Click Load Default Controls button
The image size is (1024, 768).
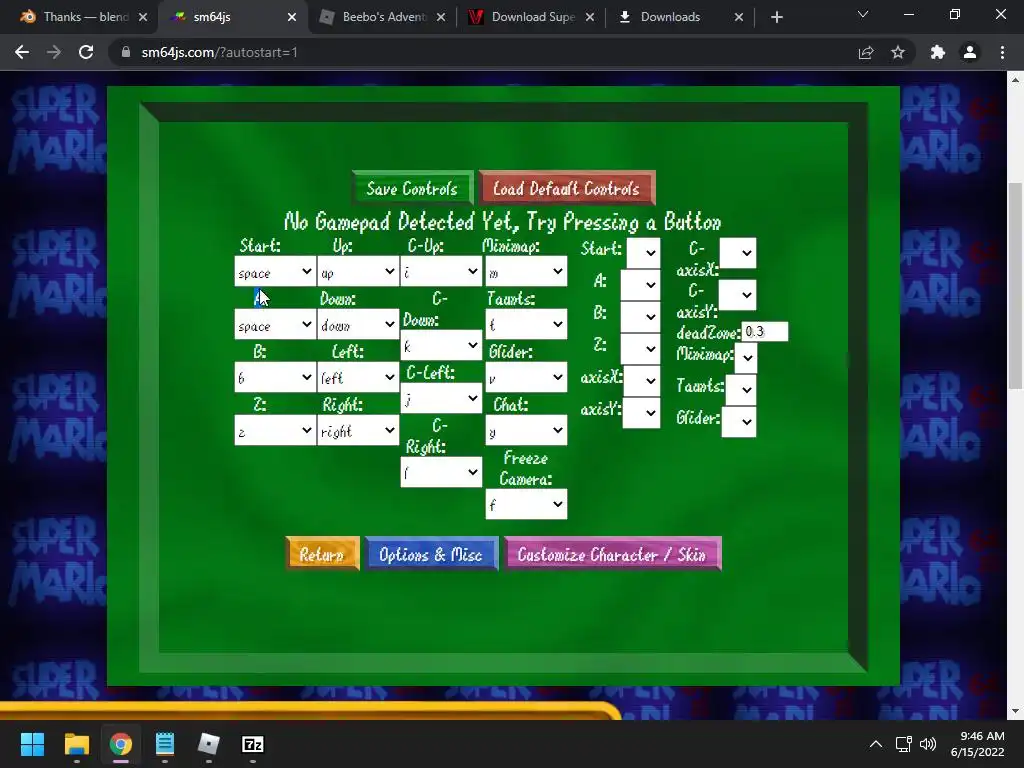566,188
